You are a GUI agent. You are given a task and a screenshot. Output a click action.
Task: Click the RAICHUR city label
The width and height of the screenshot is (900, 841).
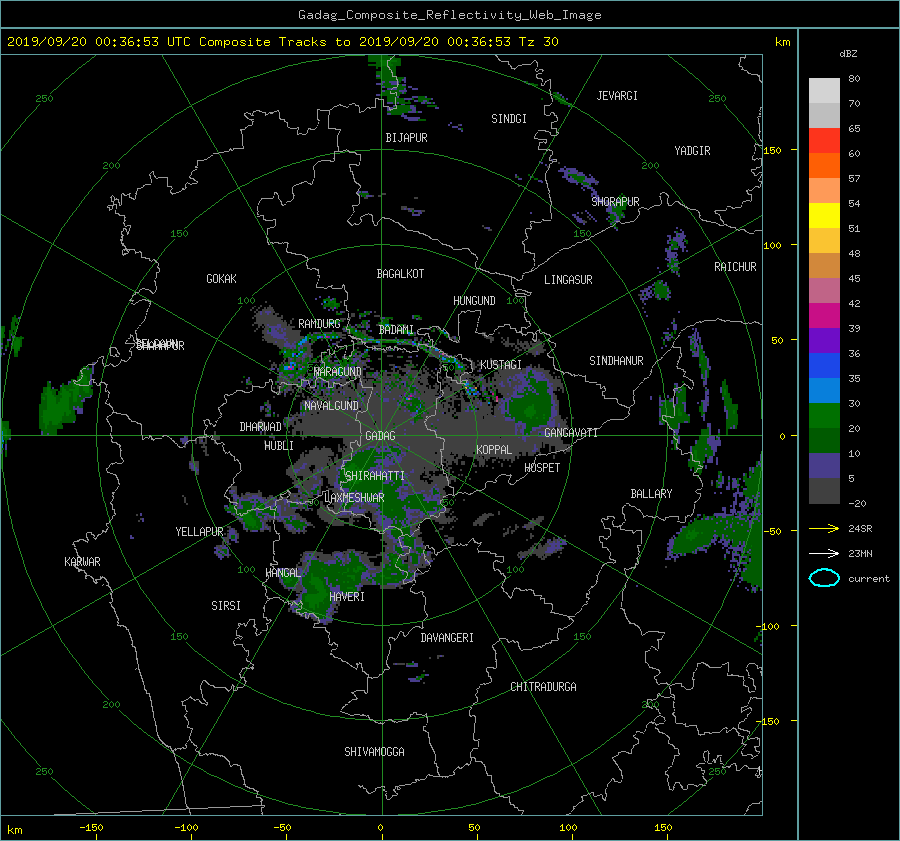pos(735,267)
